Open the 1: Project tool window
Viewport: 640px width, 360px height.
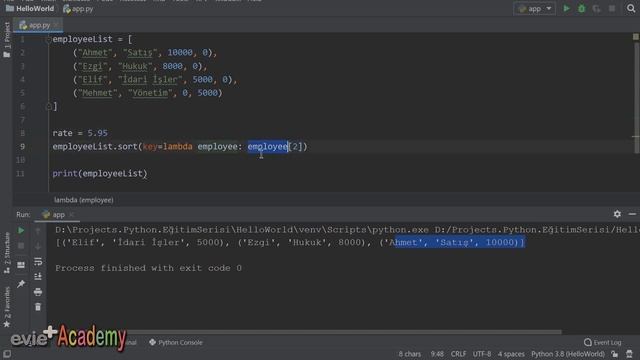tap(7, 40)
